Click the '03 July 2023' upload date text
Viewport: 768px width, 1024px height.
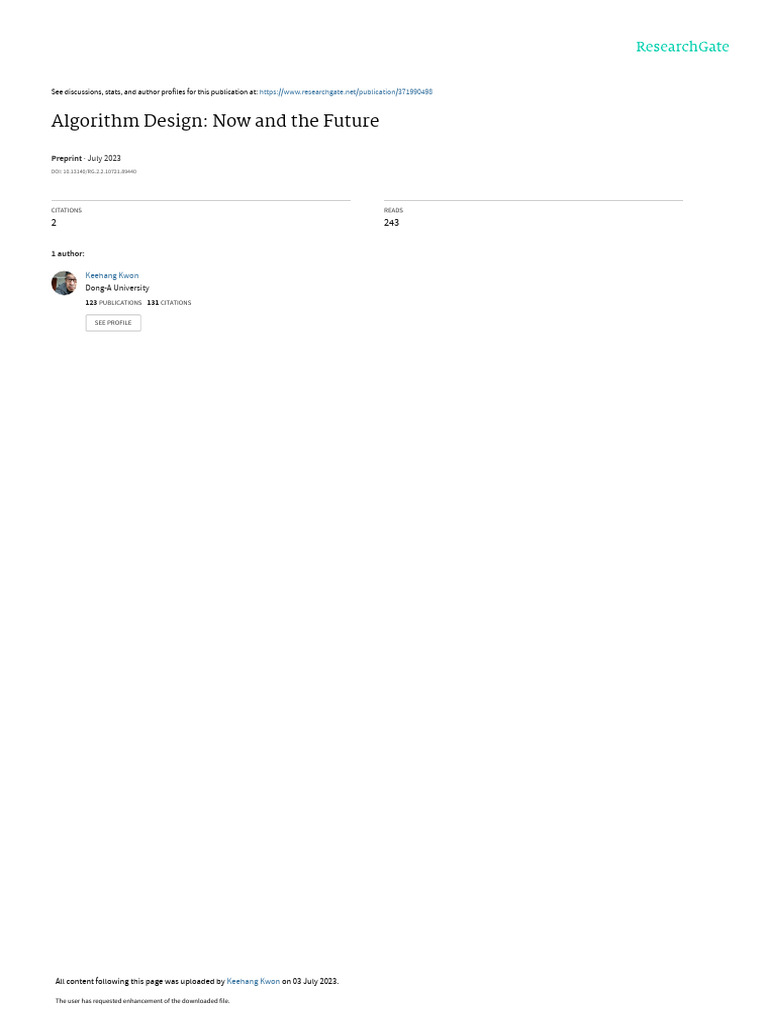tap(315, 981)
